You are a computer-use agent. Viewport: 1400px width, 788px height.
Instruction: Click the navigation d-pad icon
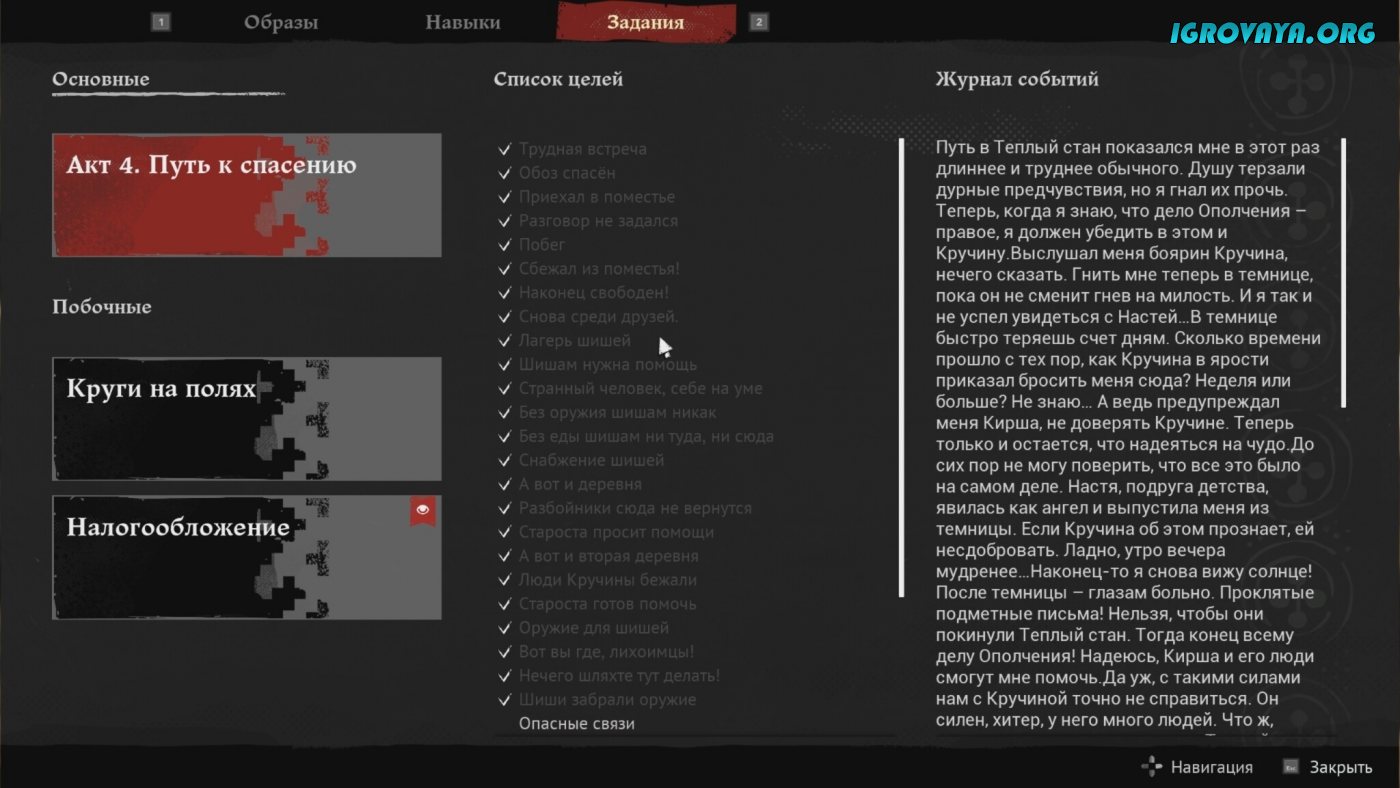click(x=1152, y=767)
